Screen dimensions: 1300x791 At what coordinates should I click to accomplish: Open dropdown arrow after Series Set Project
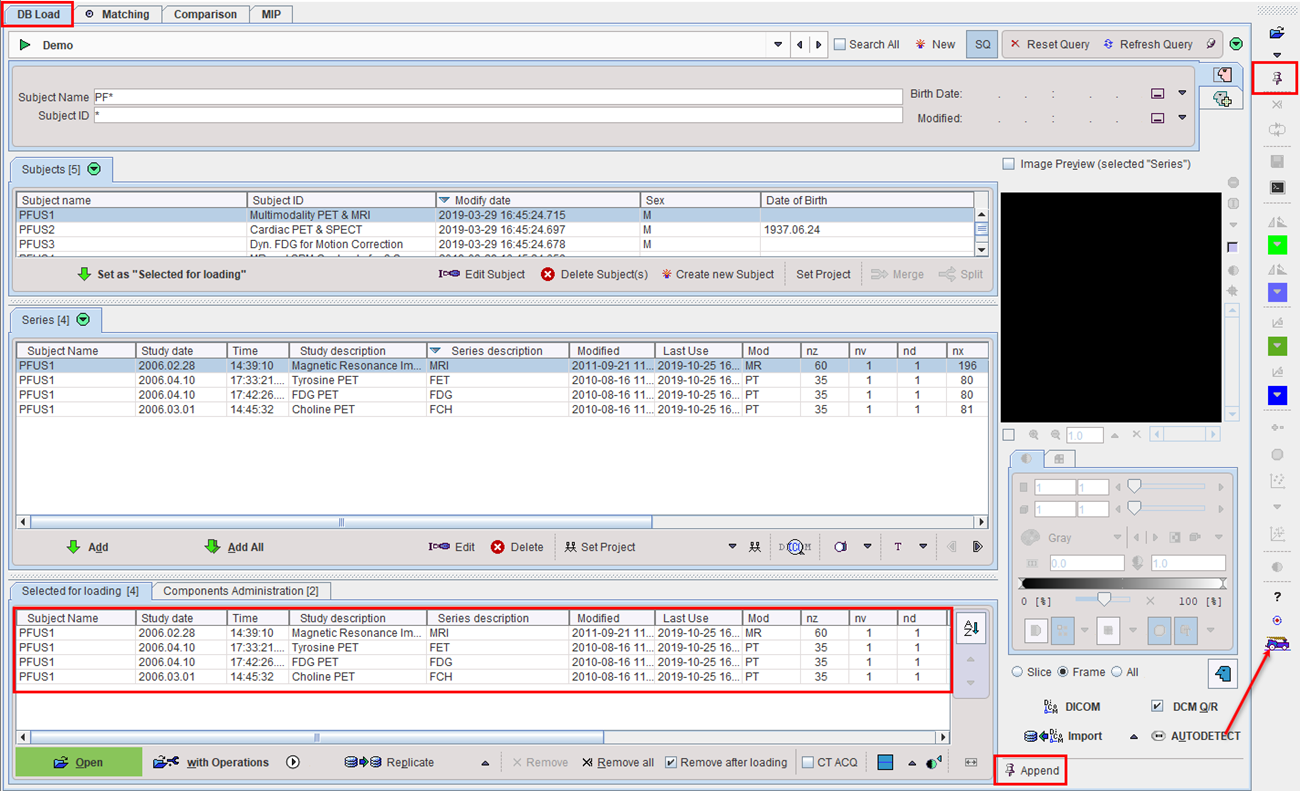pyautogui.click(x=732, y=547)
